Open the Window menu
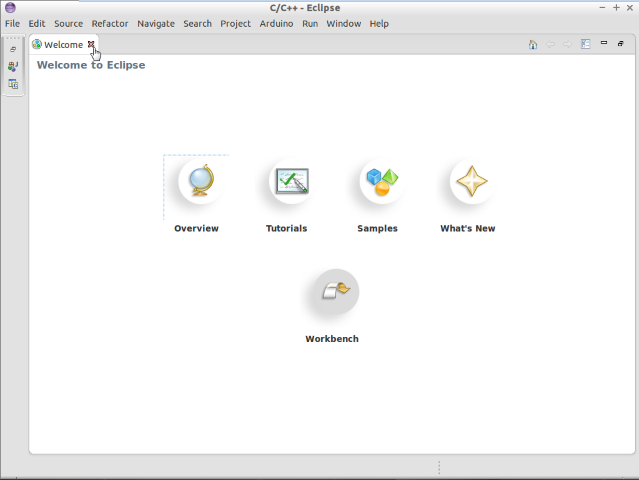This screenshot has width=639, height=480. point(344,24)
